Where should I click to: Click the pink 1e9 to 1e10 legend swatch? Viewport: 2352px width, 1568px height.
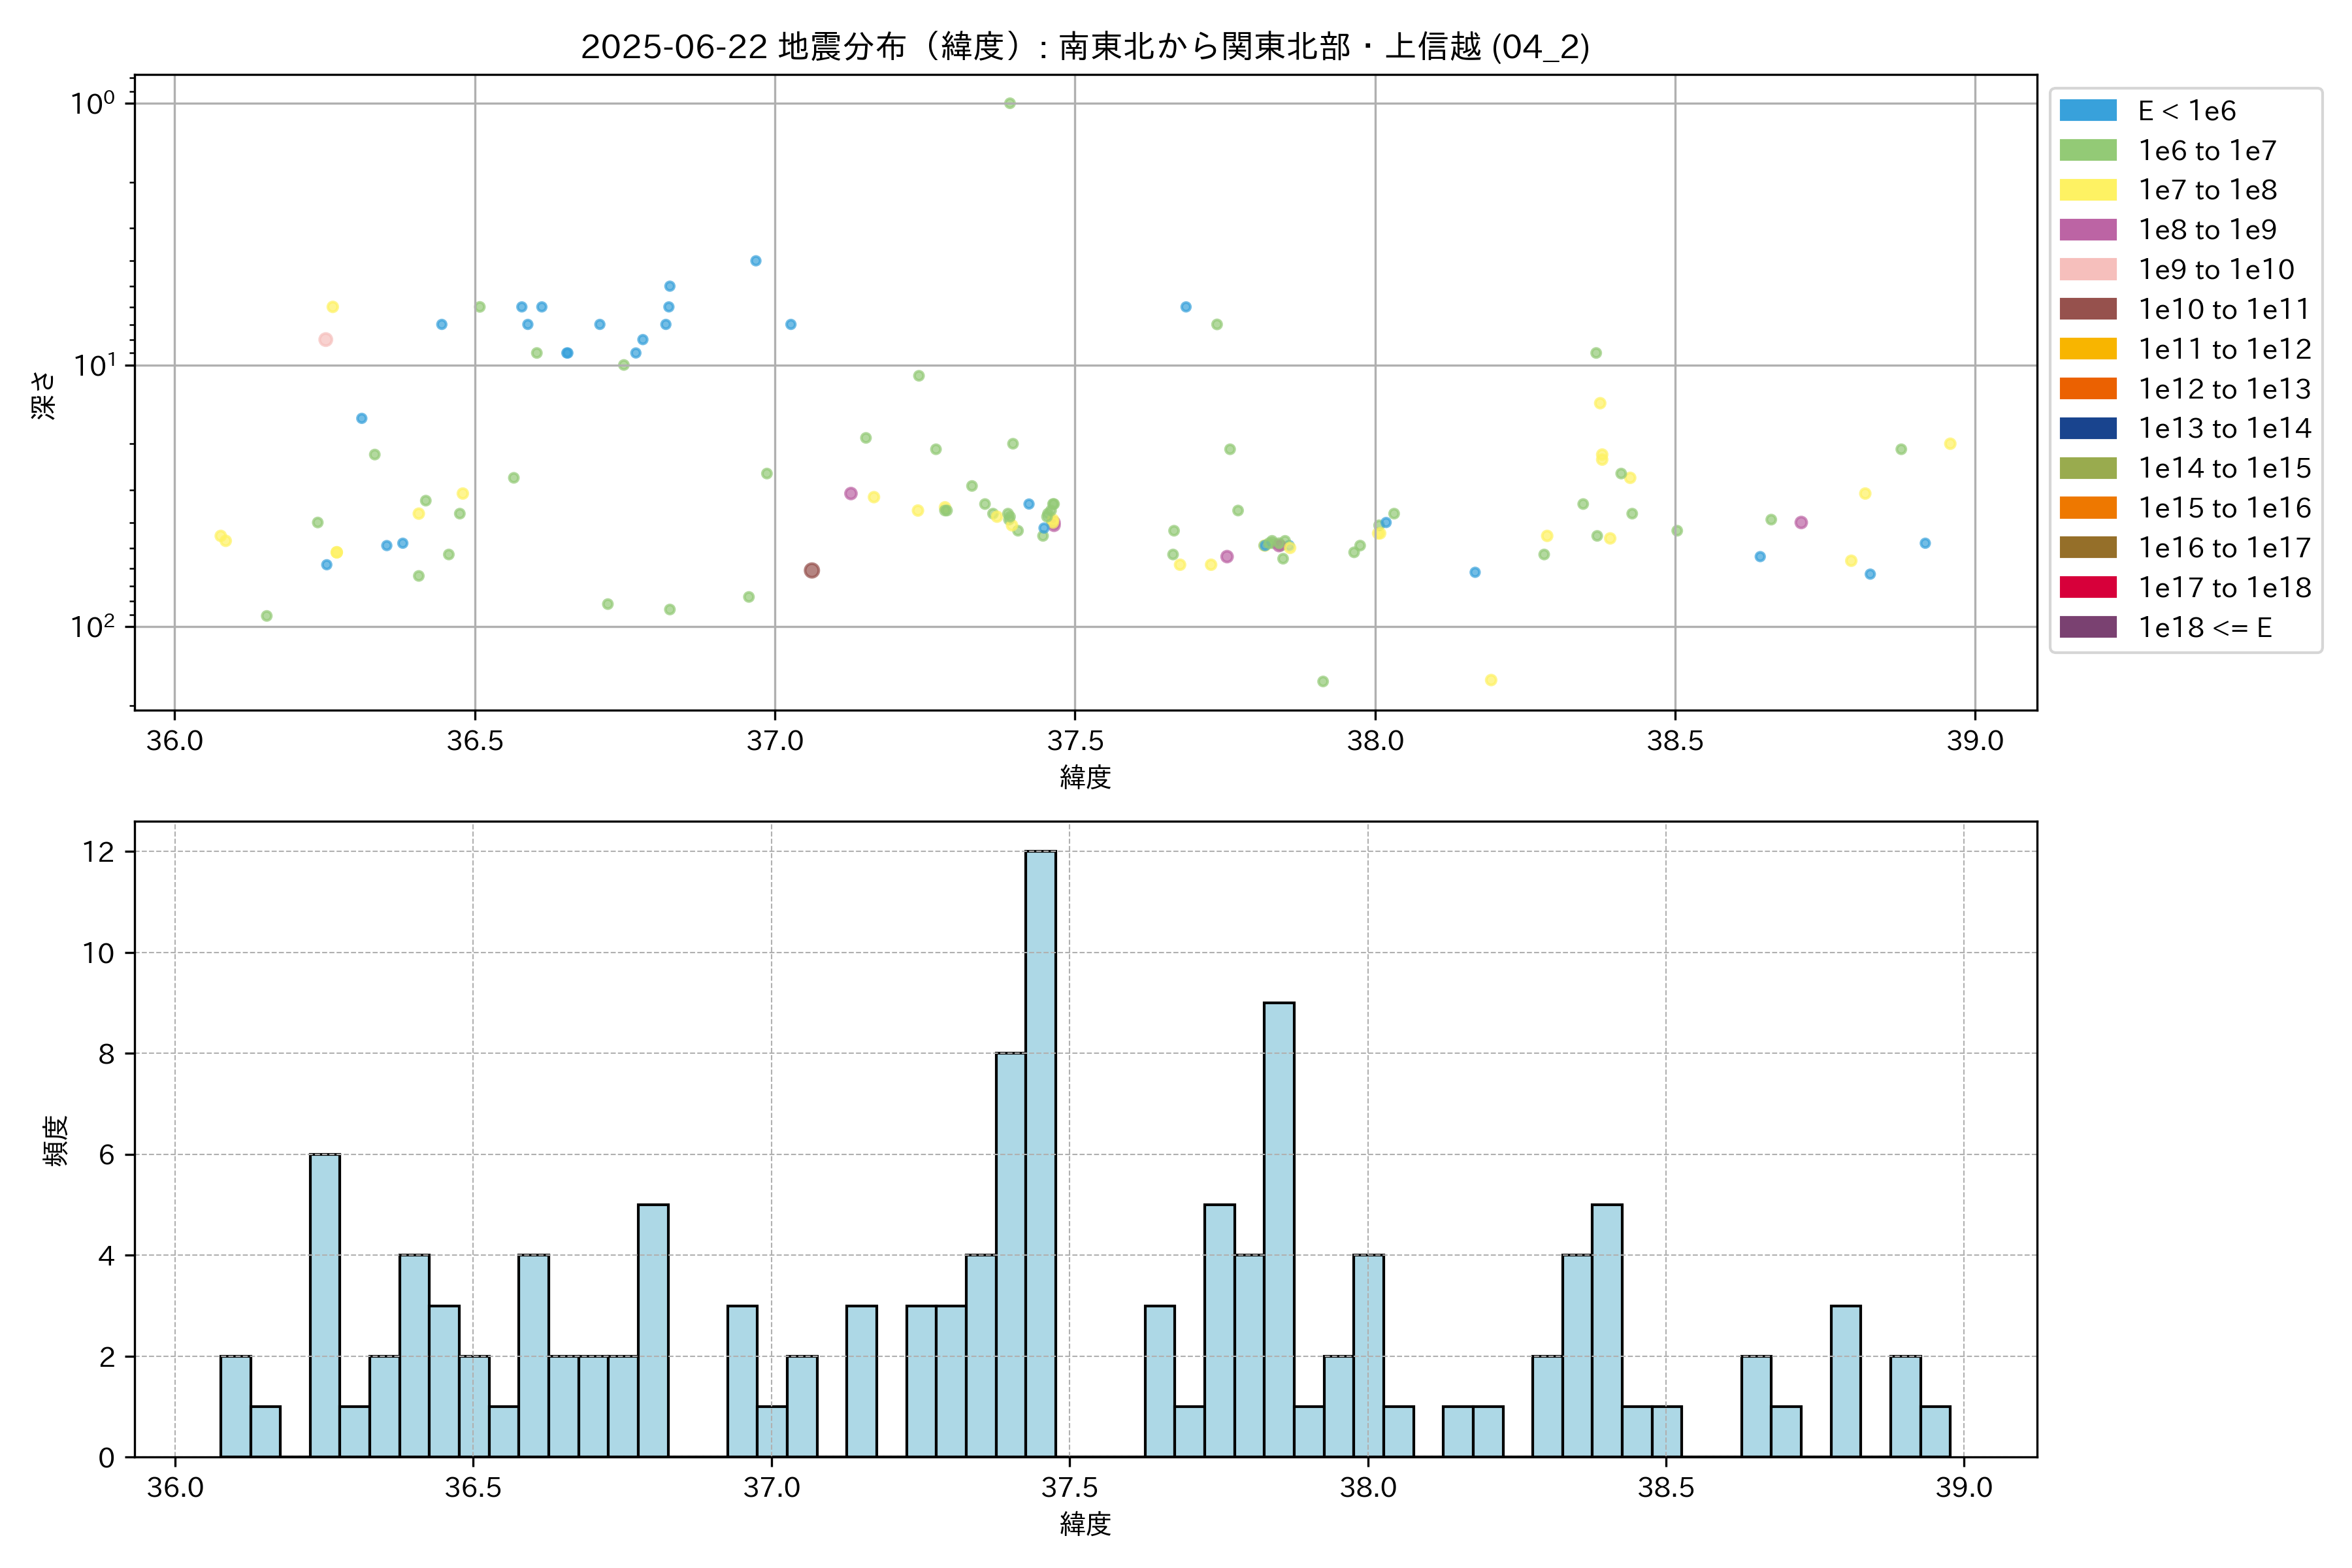coord(2087,270)
